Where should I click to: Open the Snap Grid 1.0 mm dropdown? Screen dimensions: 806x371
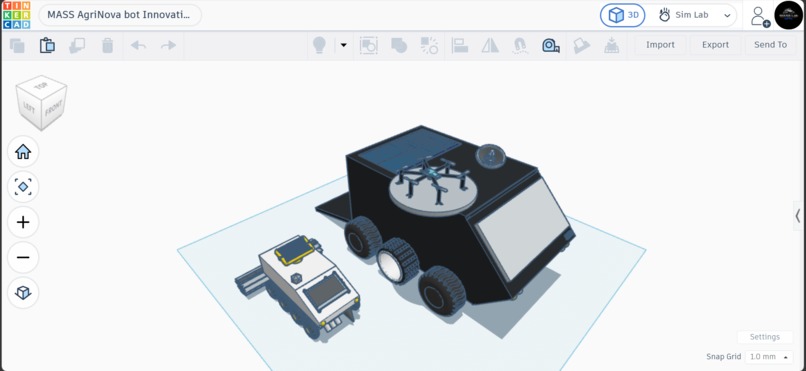tap(768, 357)
